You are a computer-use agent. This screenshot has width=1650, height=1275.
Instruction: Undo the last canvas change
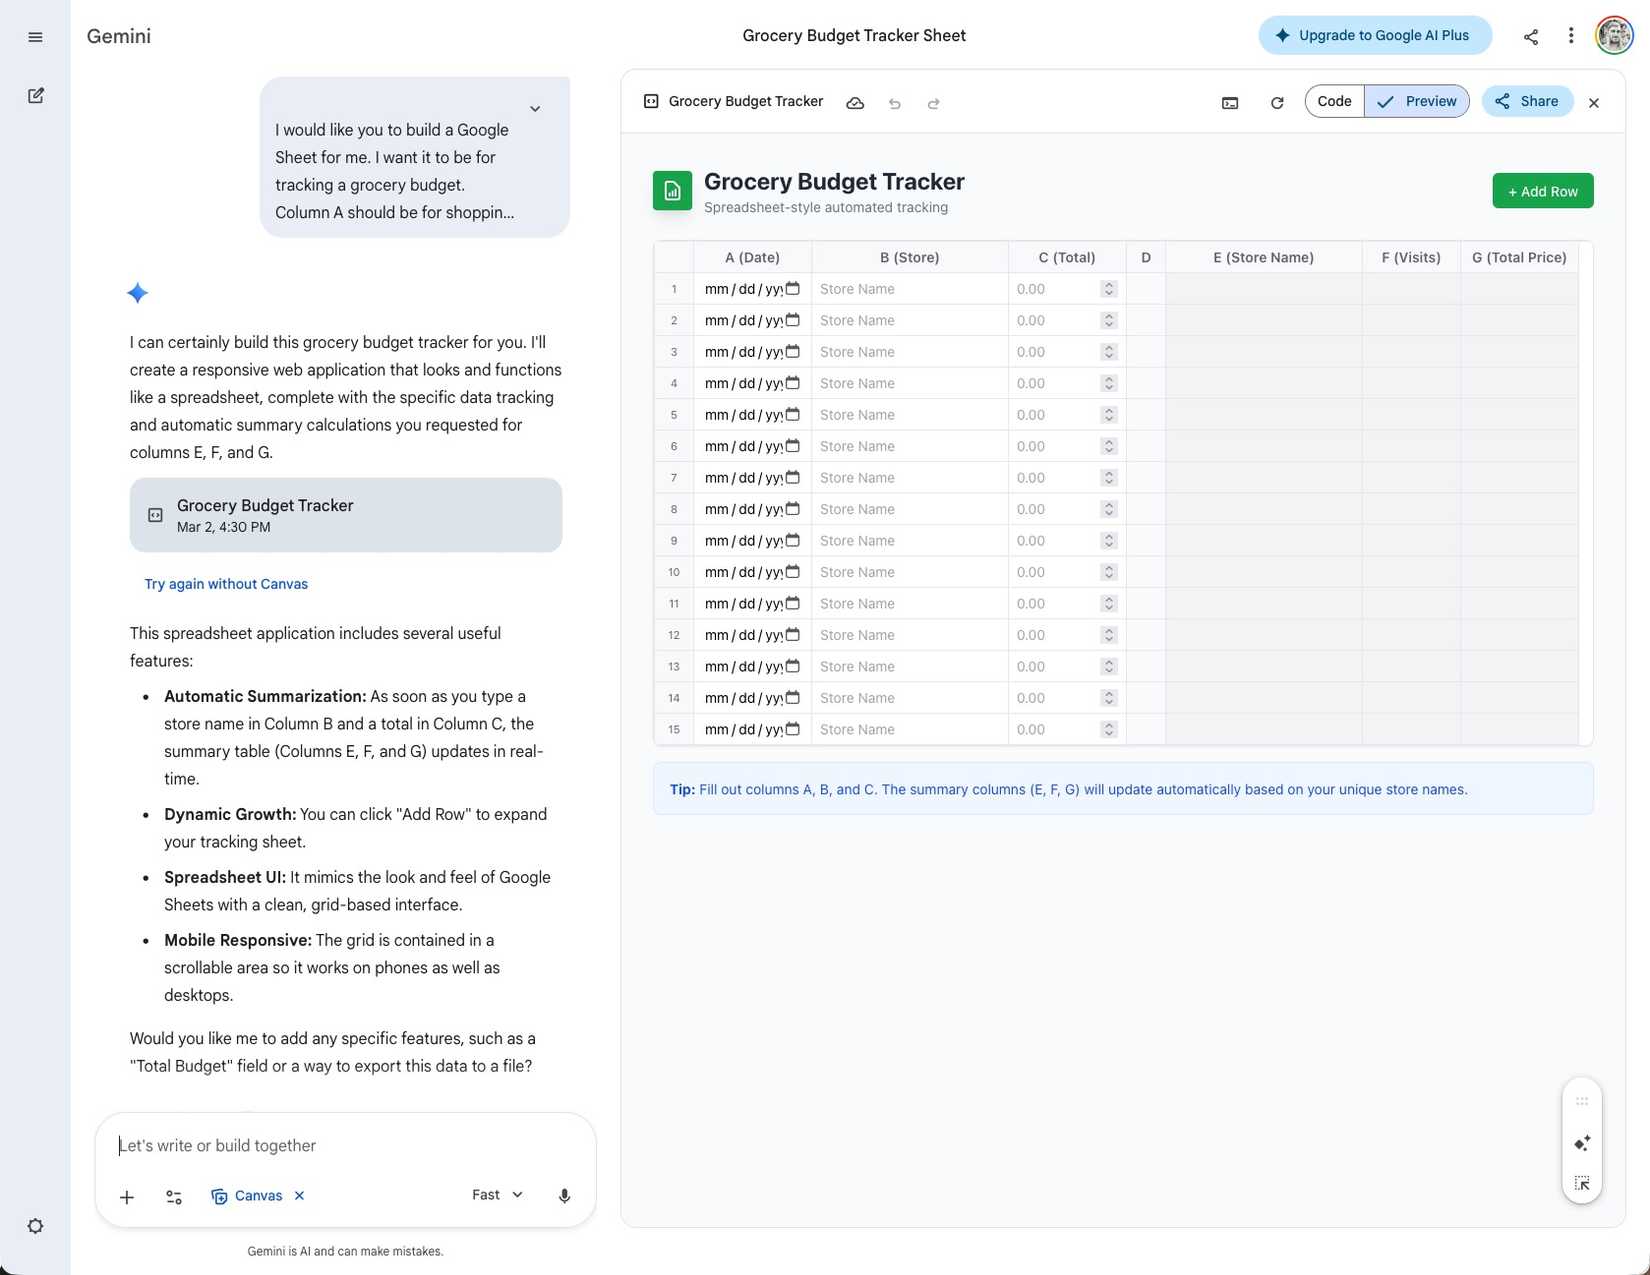click(895, 103)
